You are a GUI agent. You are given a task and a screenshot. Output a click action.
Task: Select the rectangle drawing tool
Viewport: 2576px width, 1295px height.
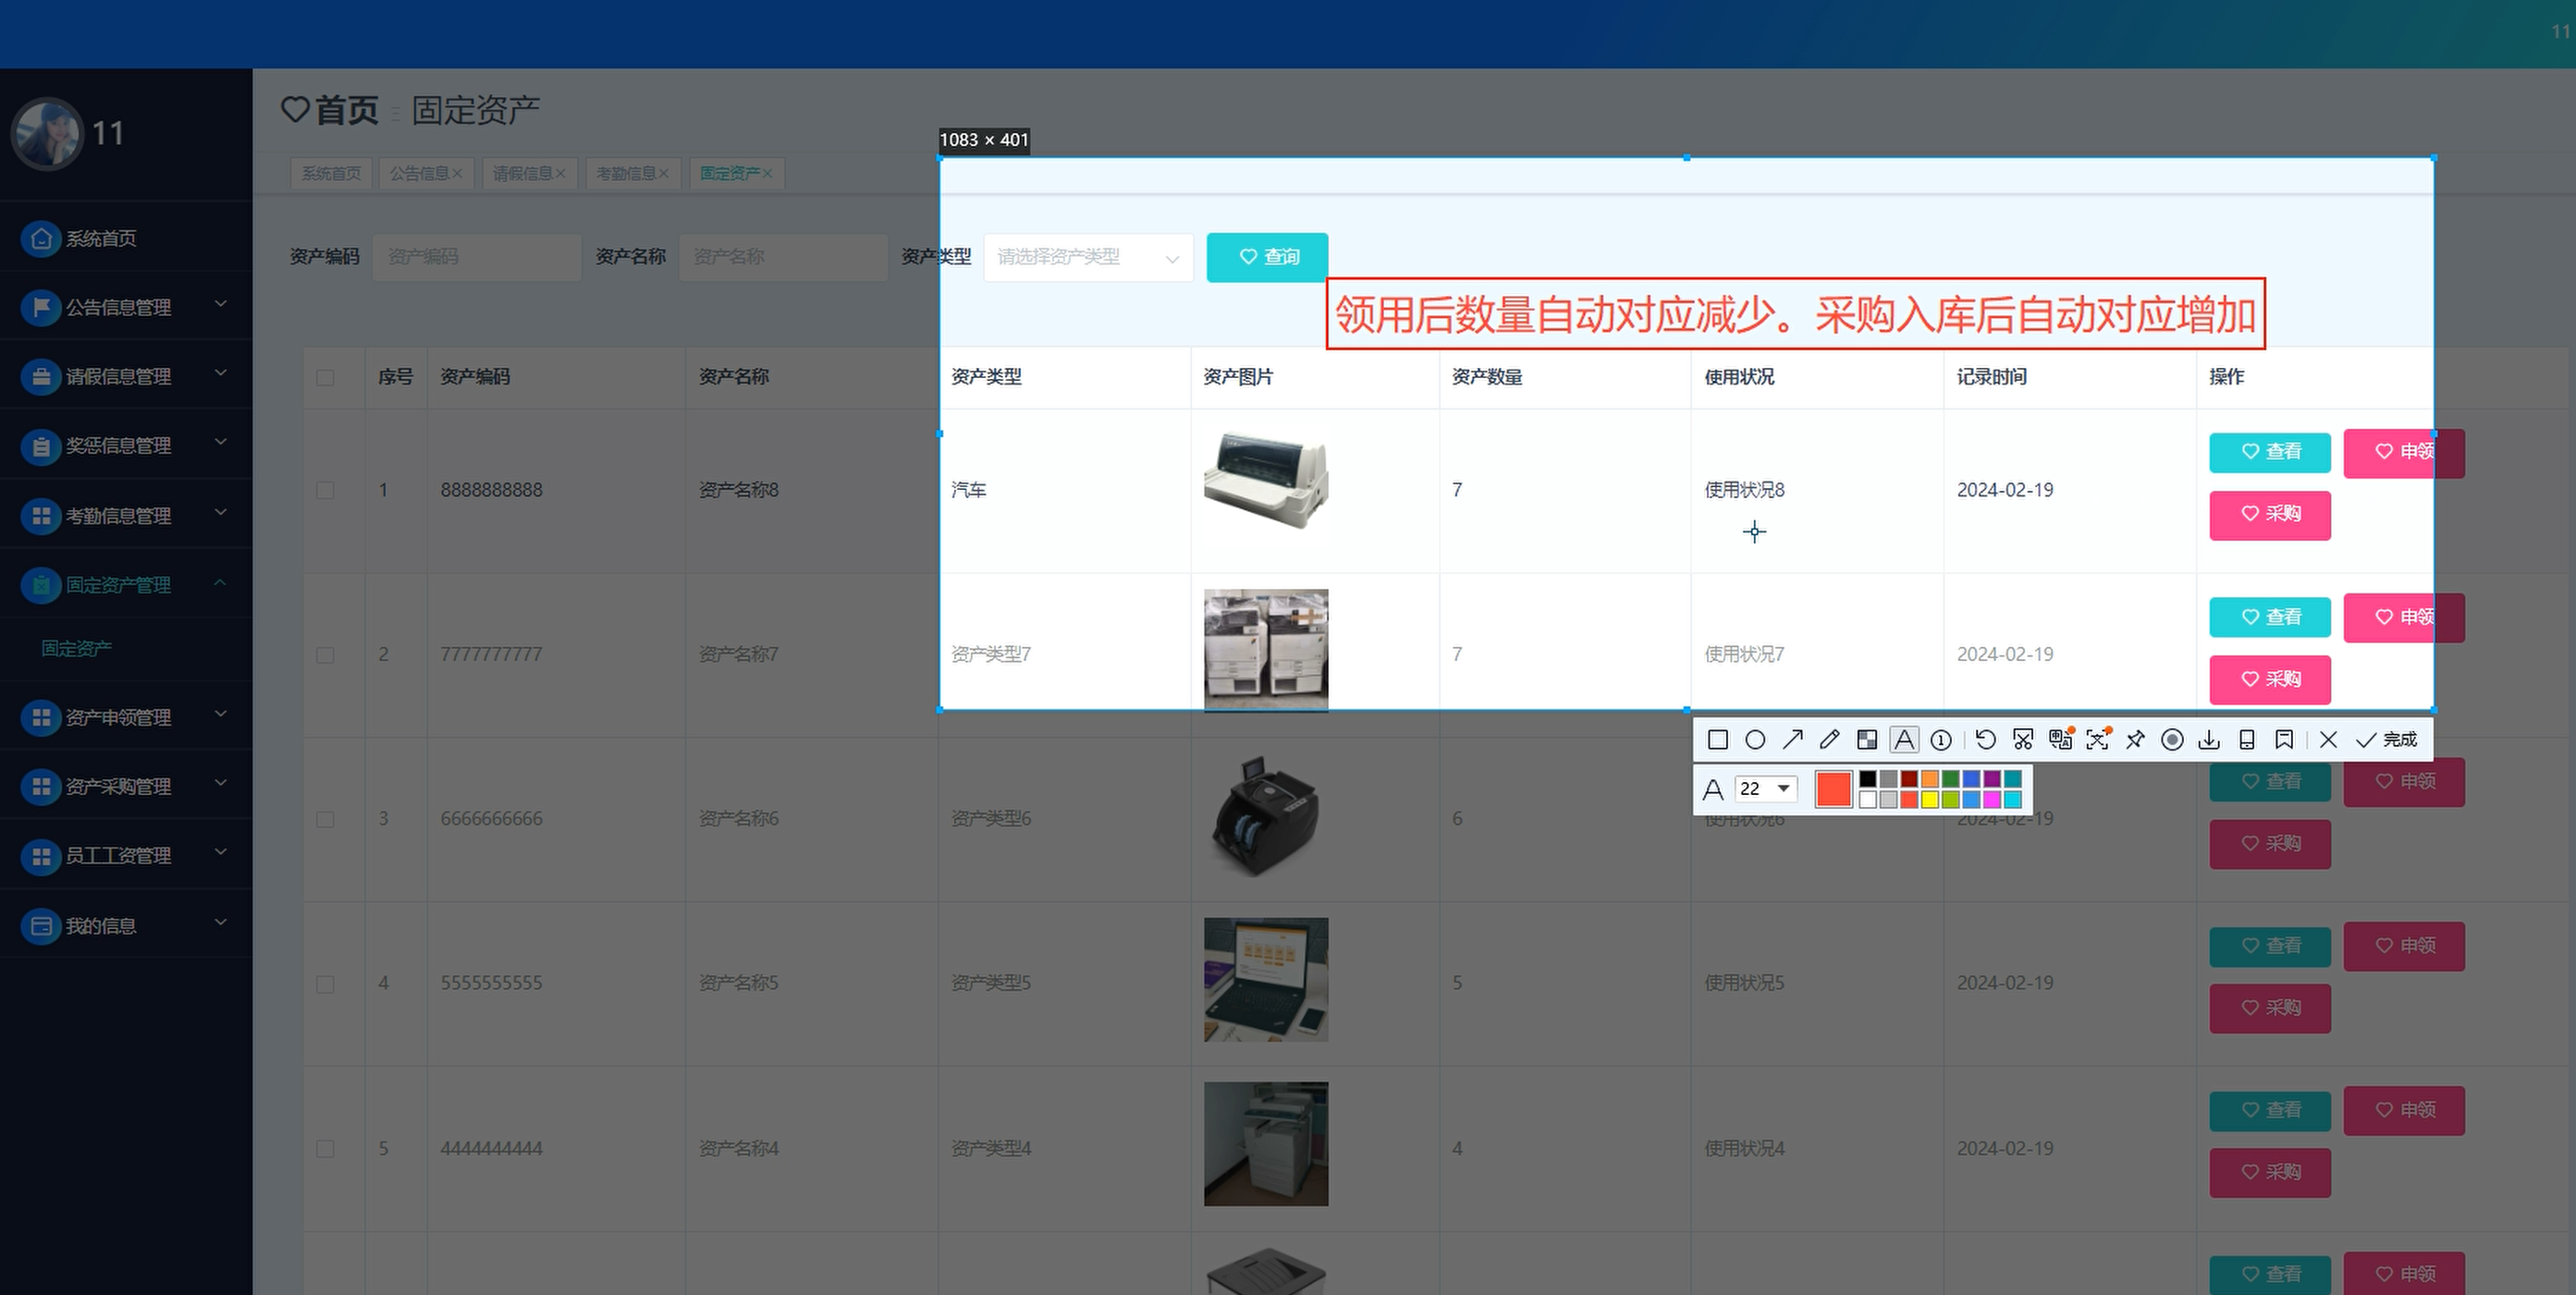[x=1718, y=739]
